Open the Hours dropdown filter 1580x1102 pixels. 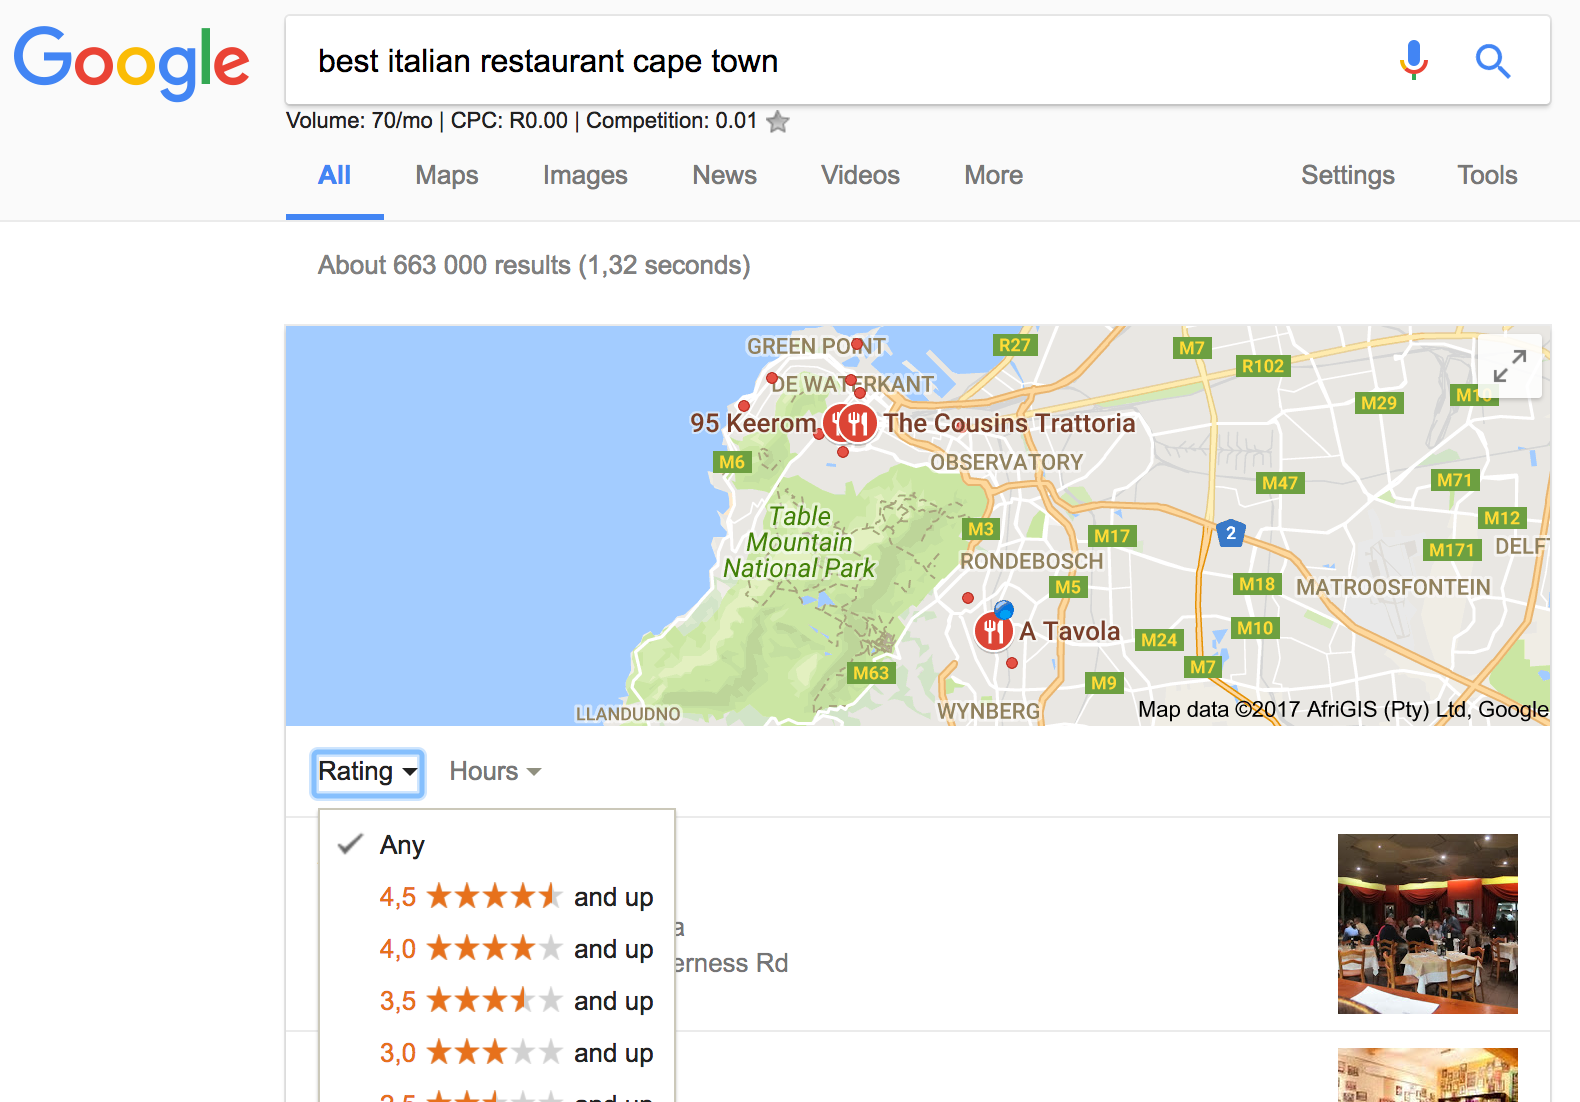(x=494, y=772)
